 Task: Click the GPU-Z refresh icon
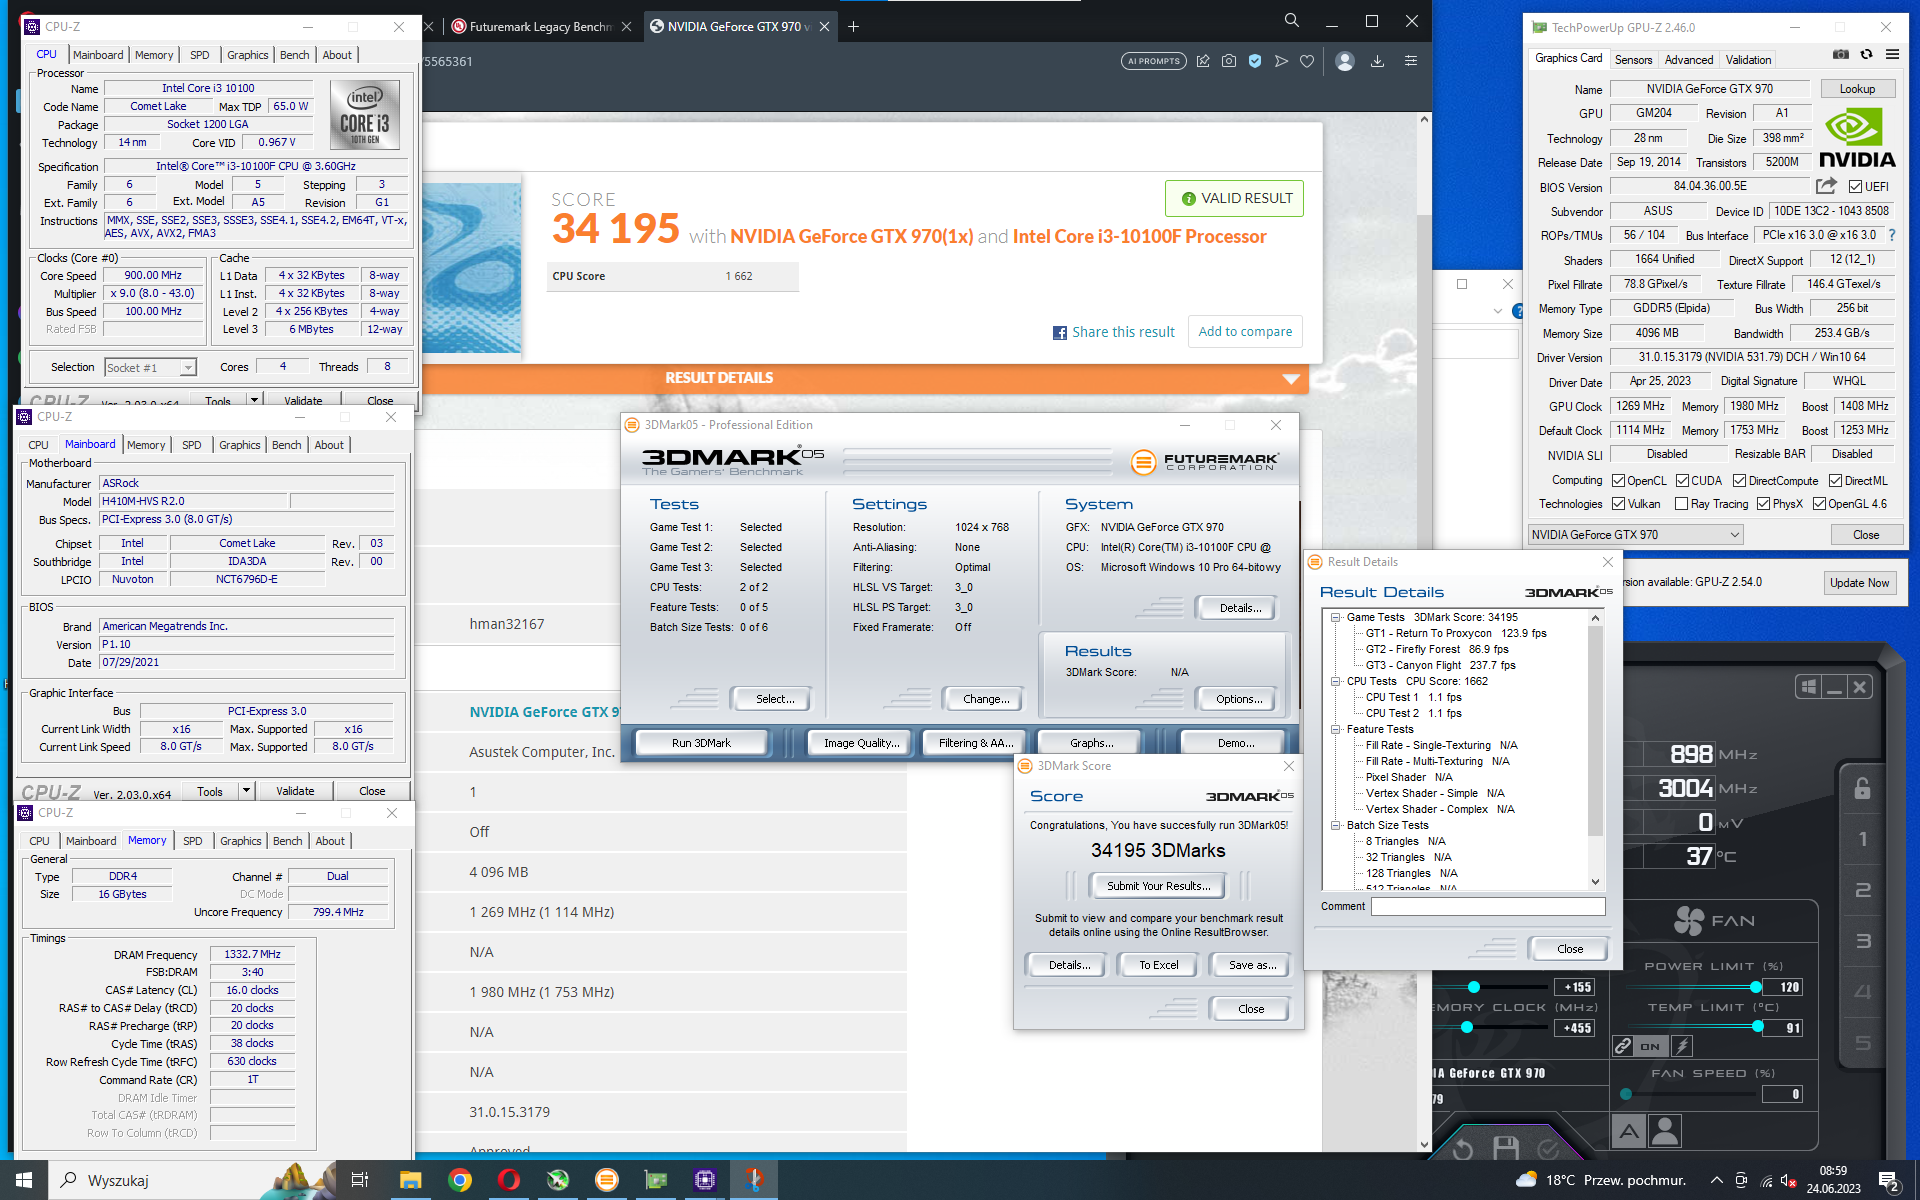click(1866, 55)
